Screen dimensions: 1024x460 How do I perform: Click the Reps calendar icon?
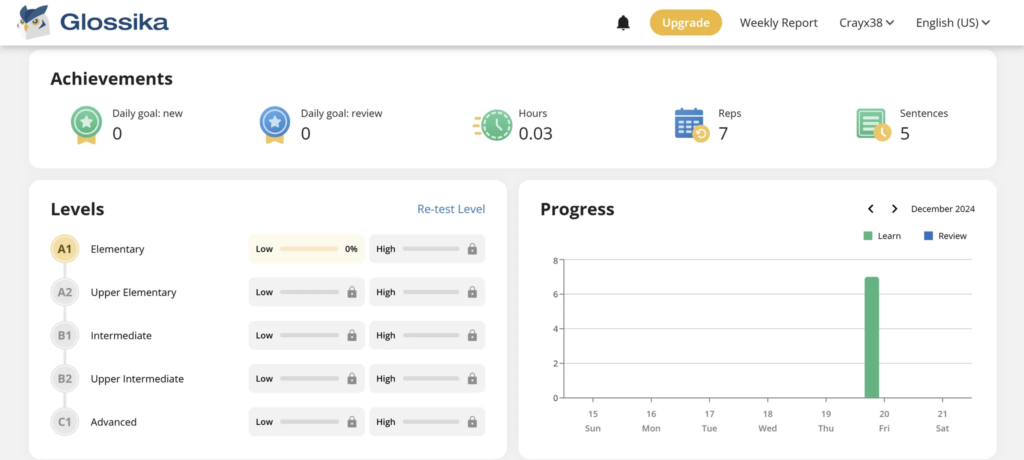coord(692,125)
